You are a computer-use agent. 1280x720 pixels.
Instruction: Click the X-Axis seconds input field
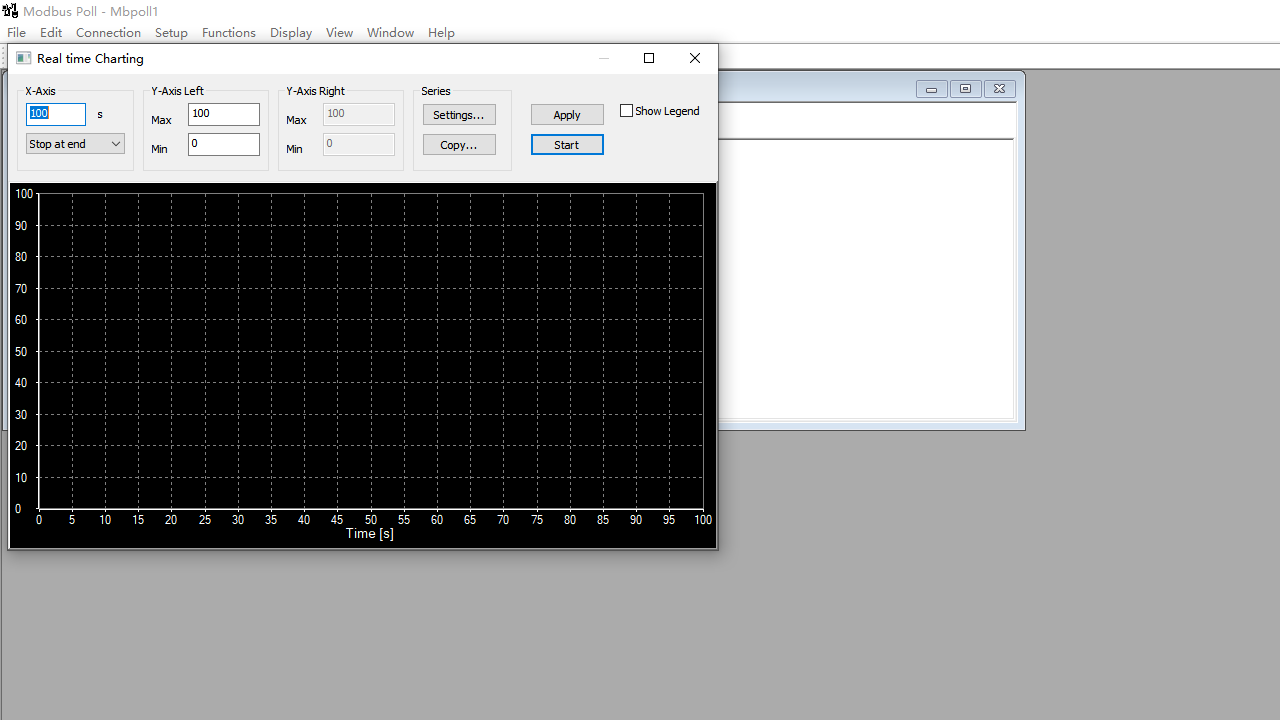[56, 114]
